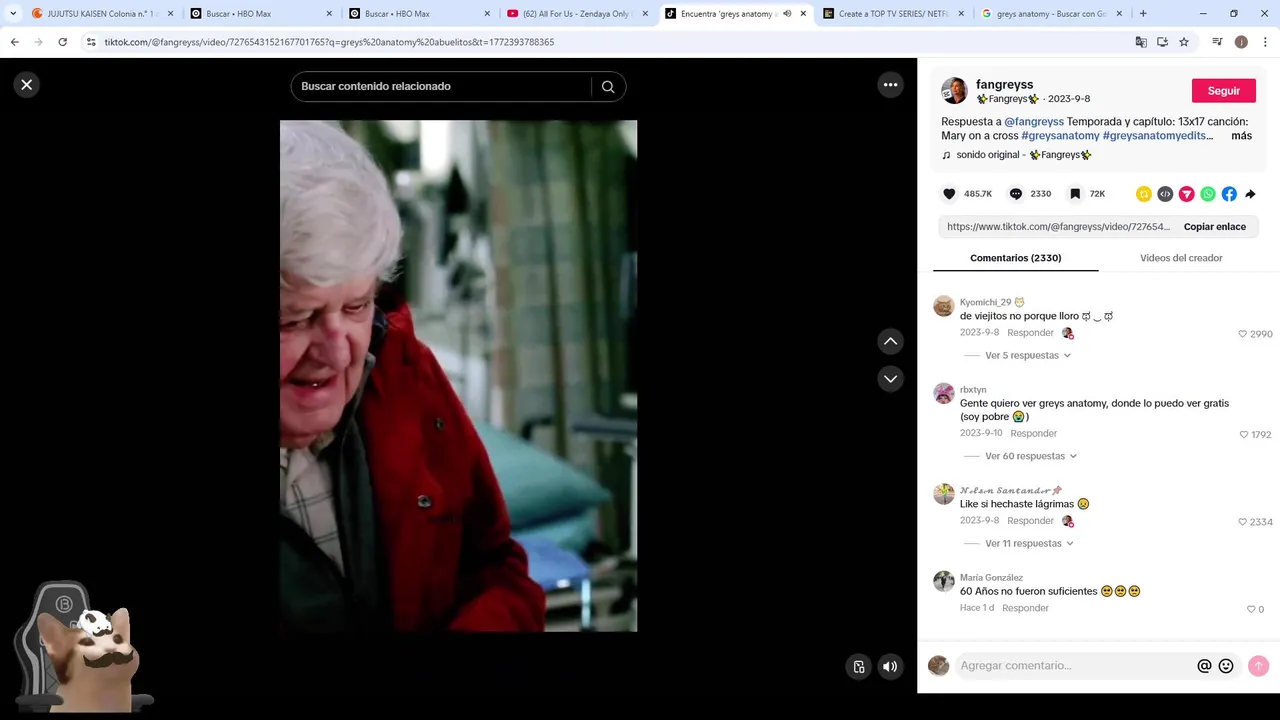Expand description with más
Screen dimensions: 1280x720
[1241, 136]
